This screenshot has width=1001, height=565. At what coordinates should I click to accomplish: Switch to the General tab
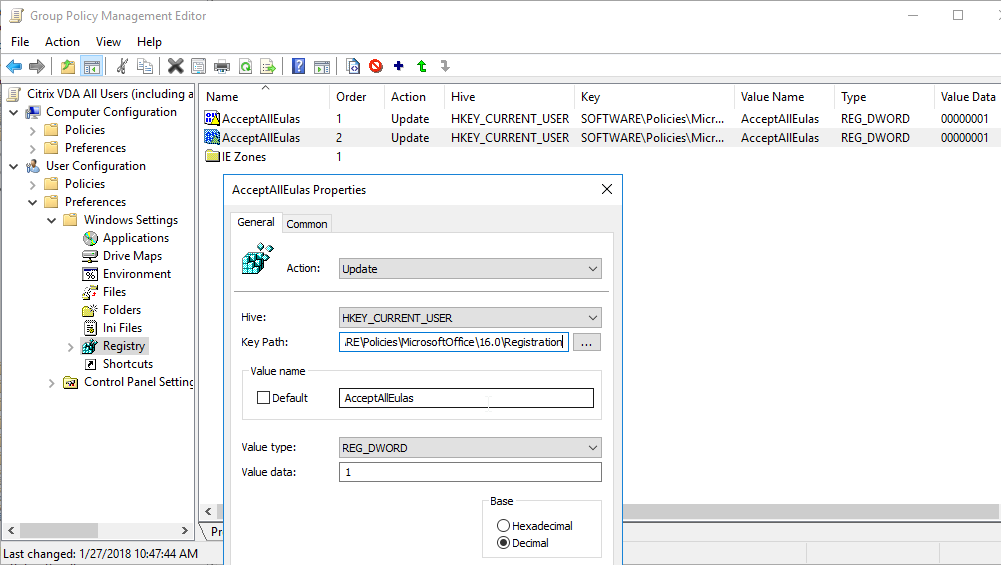click(x=255, y=222)
